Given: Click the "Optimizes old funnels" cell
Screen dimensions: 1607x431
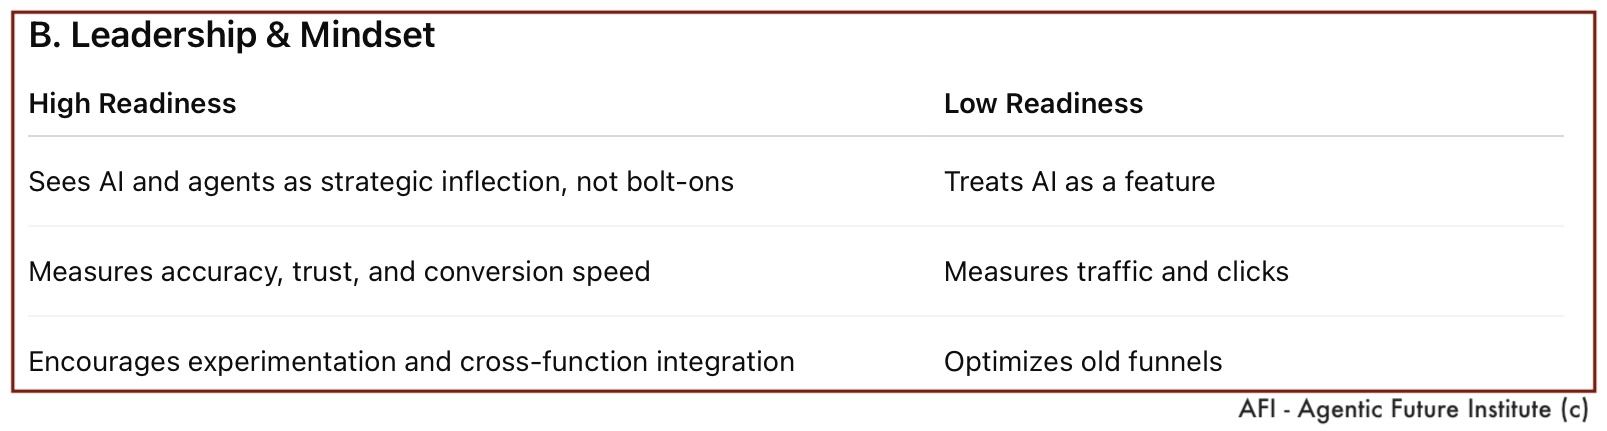Looking at the screenshot, I should click(1083, 362).
